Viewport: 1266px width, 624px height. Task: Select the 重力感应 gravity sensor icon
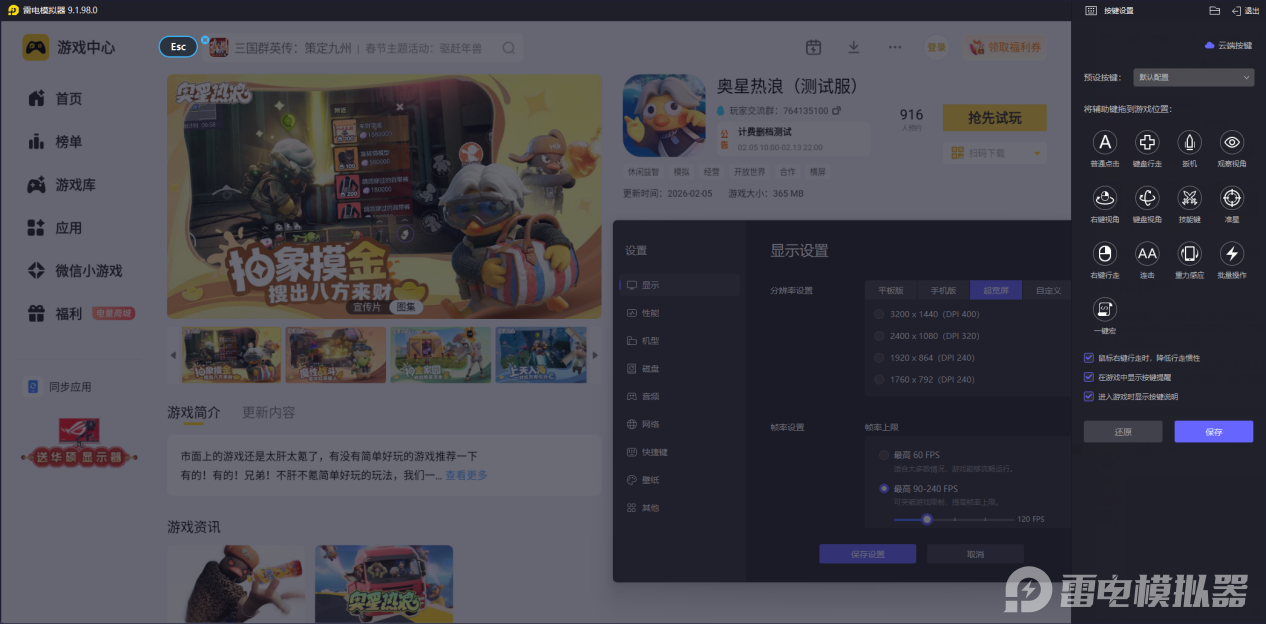tap(1189, 253)
